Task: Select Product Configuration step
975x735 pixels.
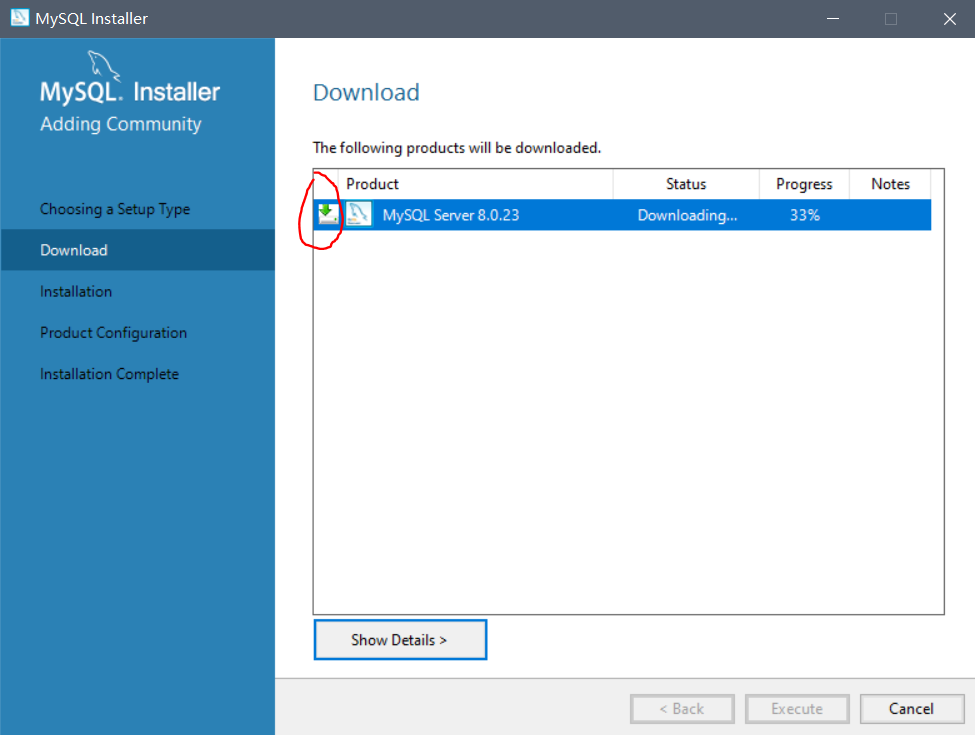Action: (113, 333)
